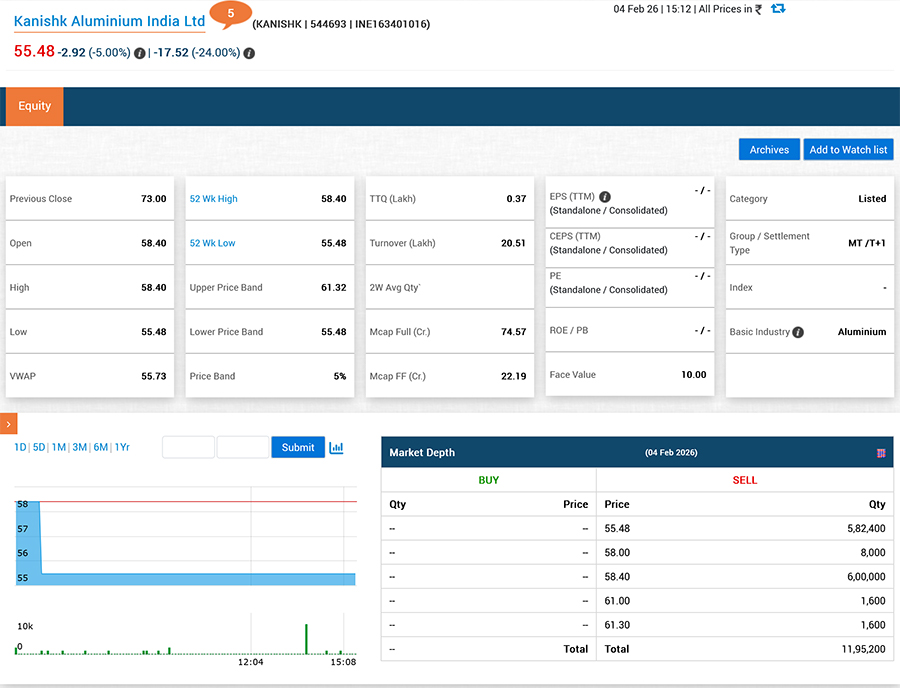Click the circled 5 badge near company name

[229, 15]
